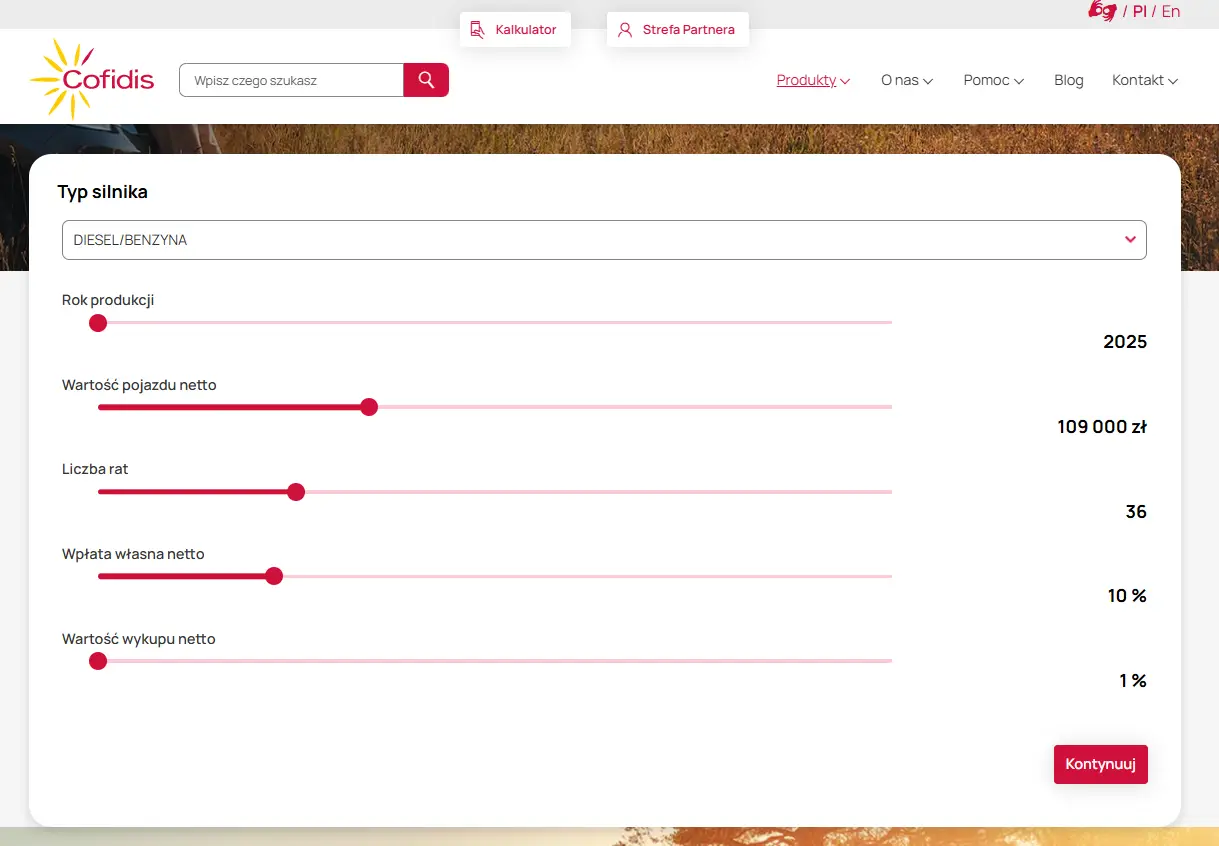Click the Cofidis sun logo
Screen dimensions: 1219x846
point(92,79)
